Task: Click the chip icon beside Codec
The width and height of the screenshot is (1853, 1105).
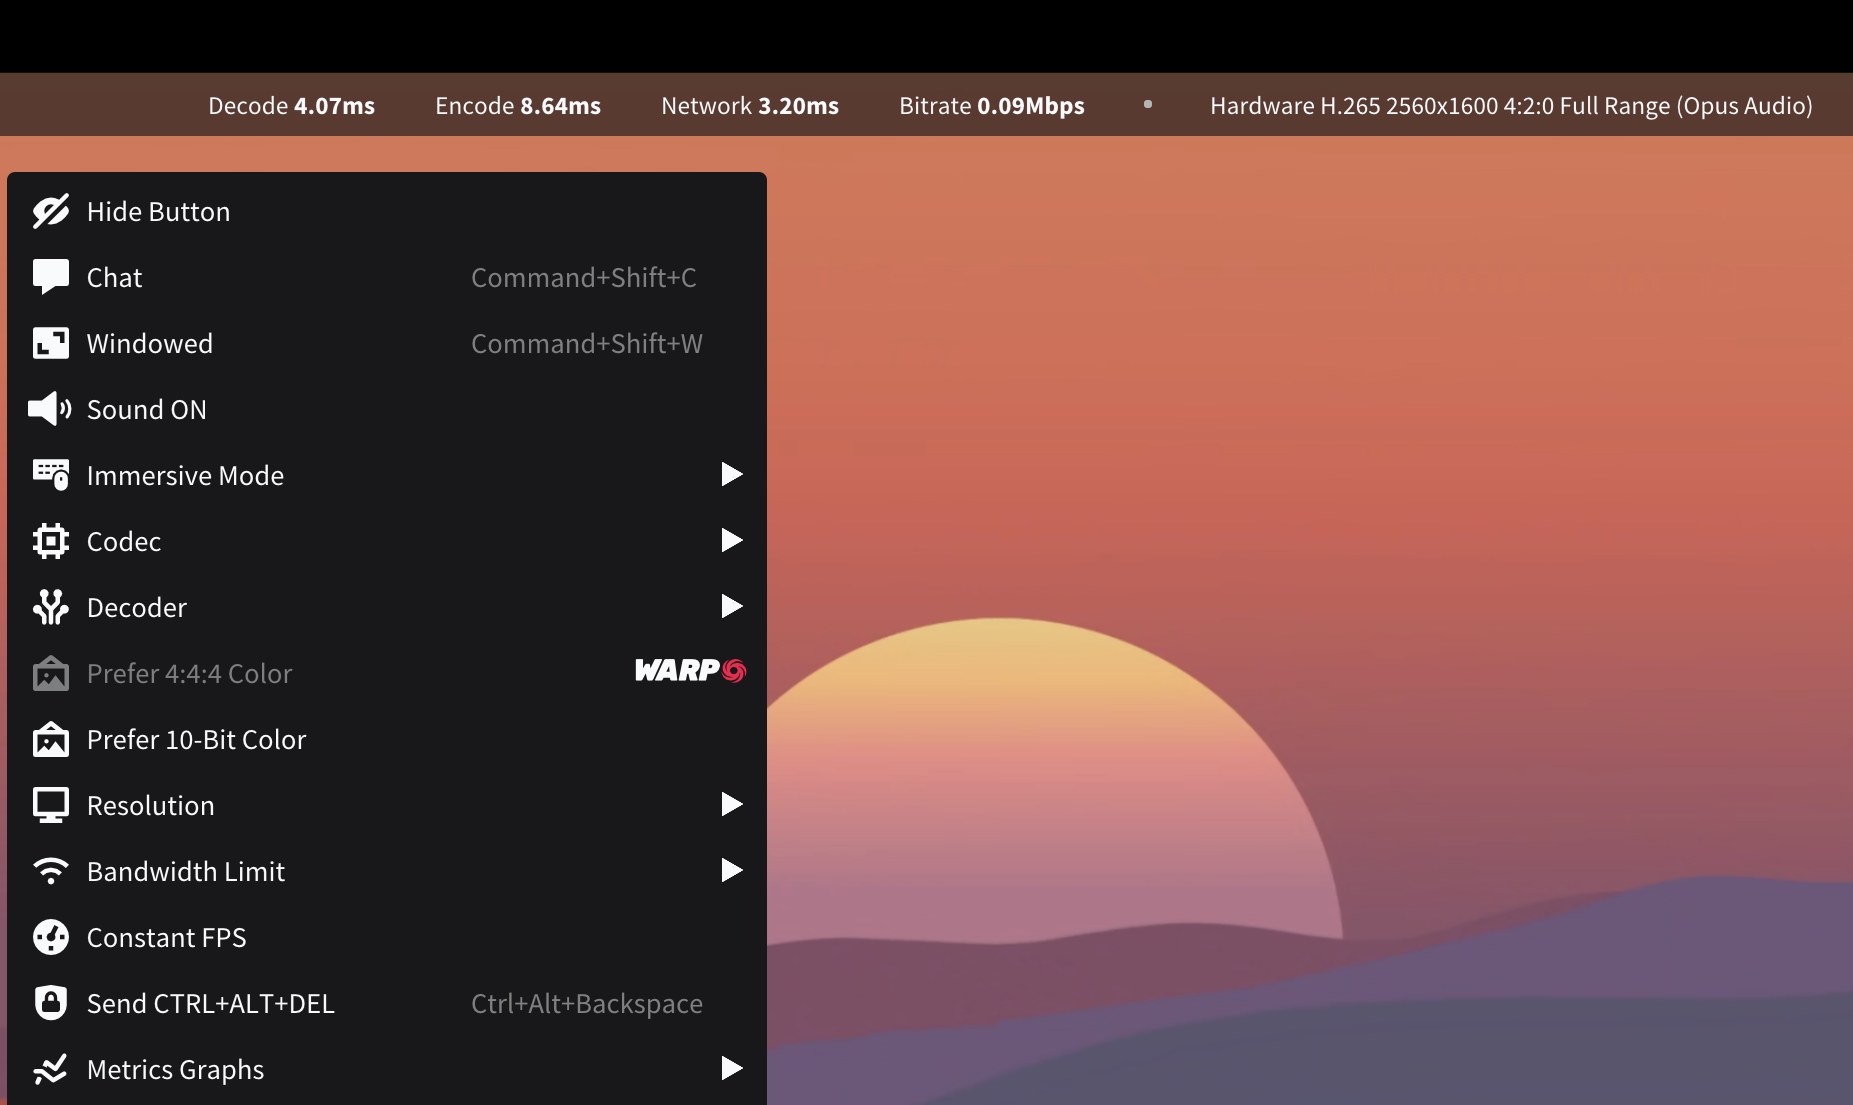Action: click(x=51, y=541)
